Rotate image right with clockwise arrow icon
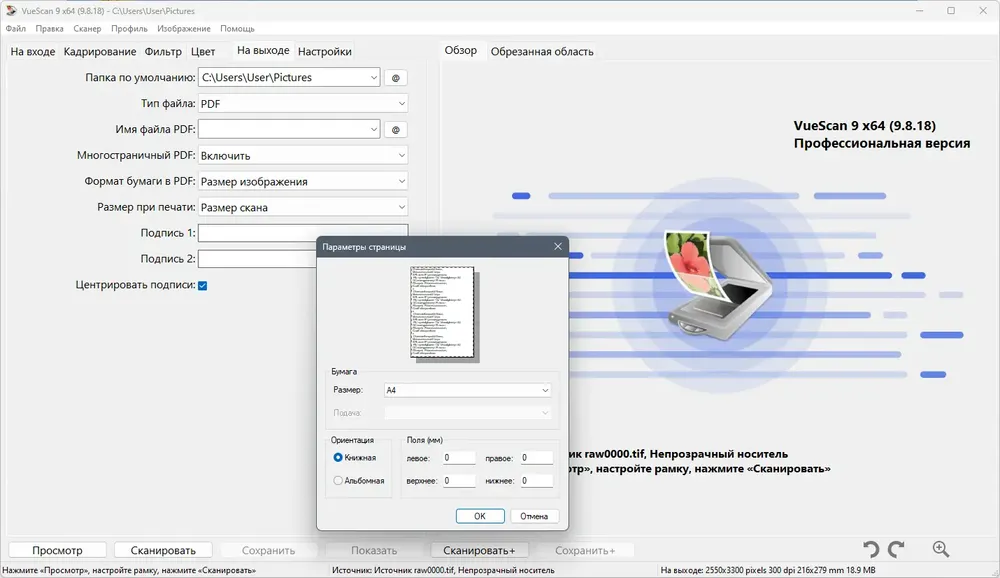 tap(897, 549)
